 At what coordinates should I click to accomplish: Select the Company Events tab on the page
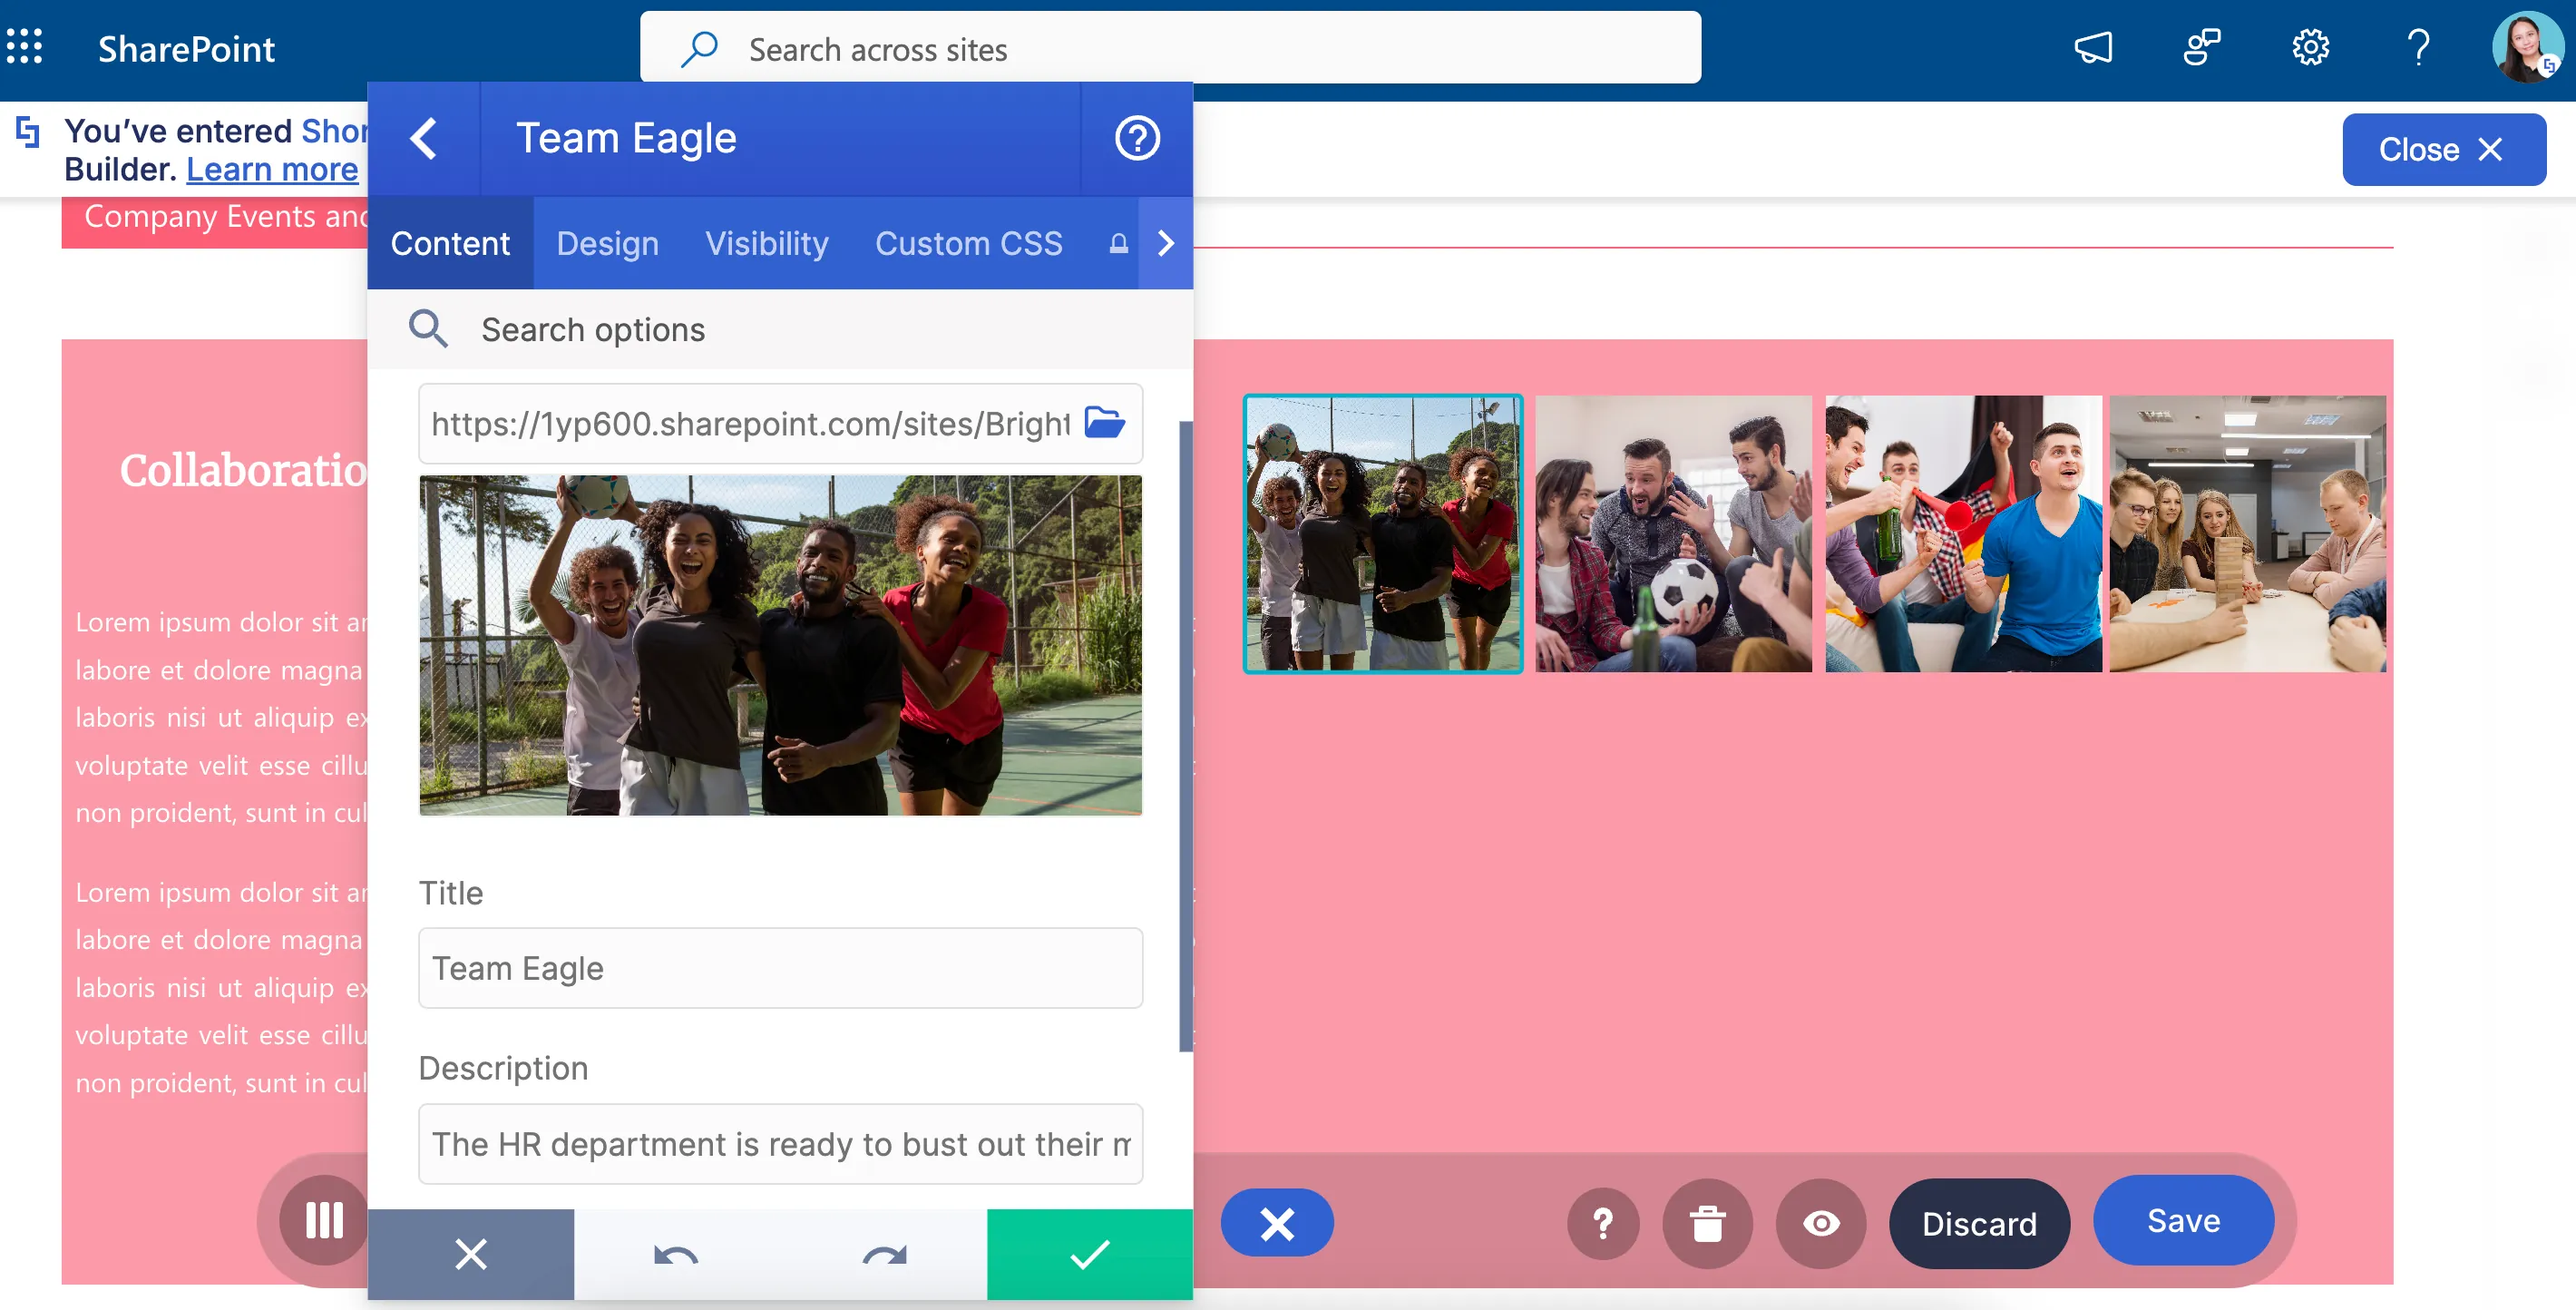(215, 221)
